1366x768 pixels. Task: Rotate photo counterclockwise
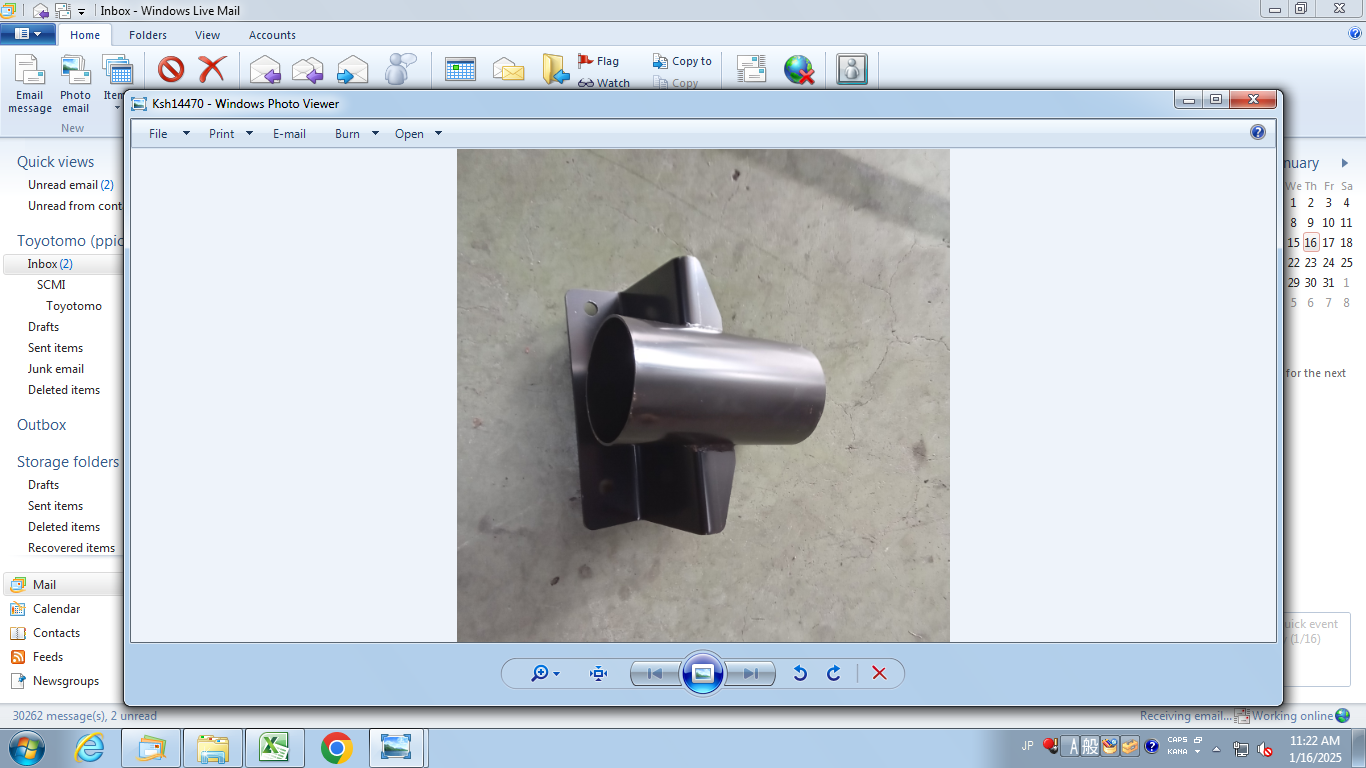tap(800, 673)
